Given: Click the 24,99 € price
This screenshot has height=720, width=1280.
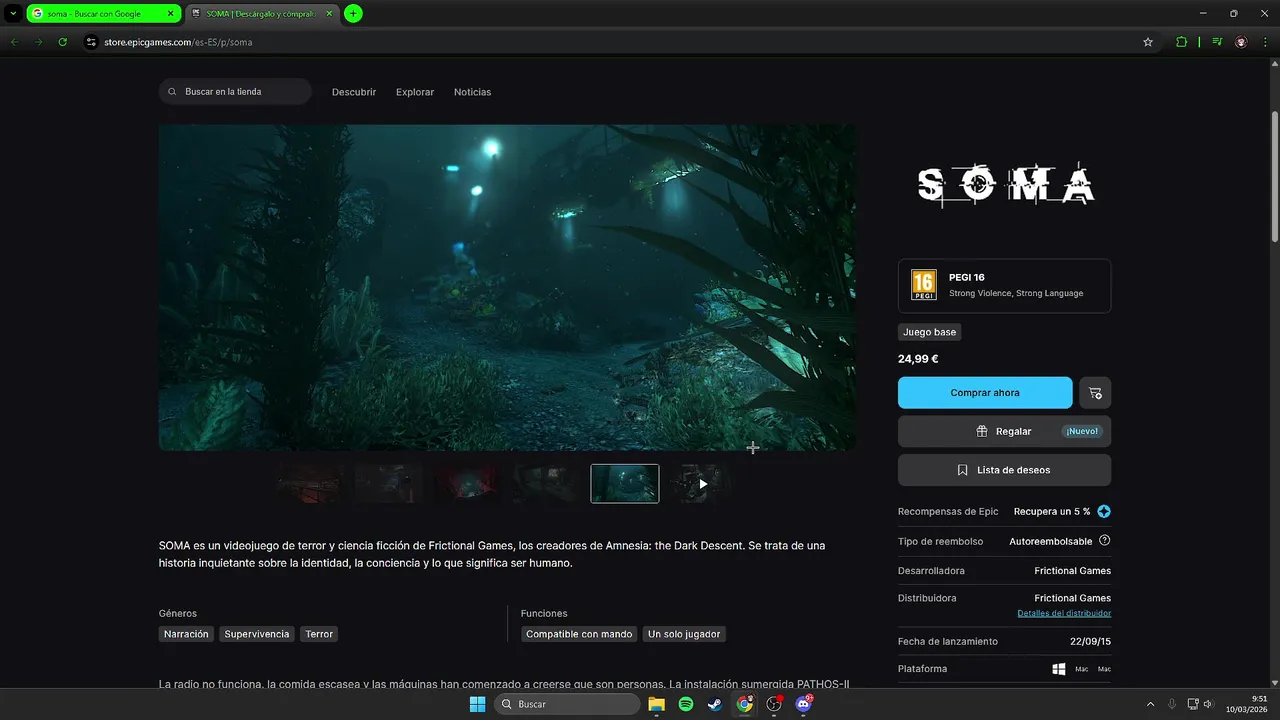Looking at the screenshot, I should pos(918,359).
